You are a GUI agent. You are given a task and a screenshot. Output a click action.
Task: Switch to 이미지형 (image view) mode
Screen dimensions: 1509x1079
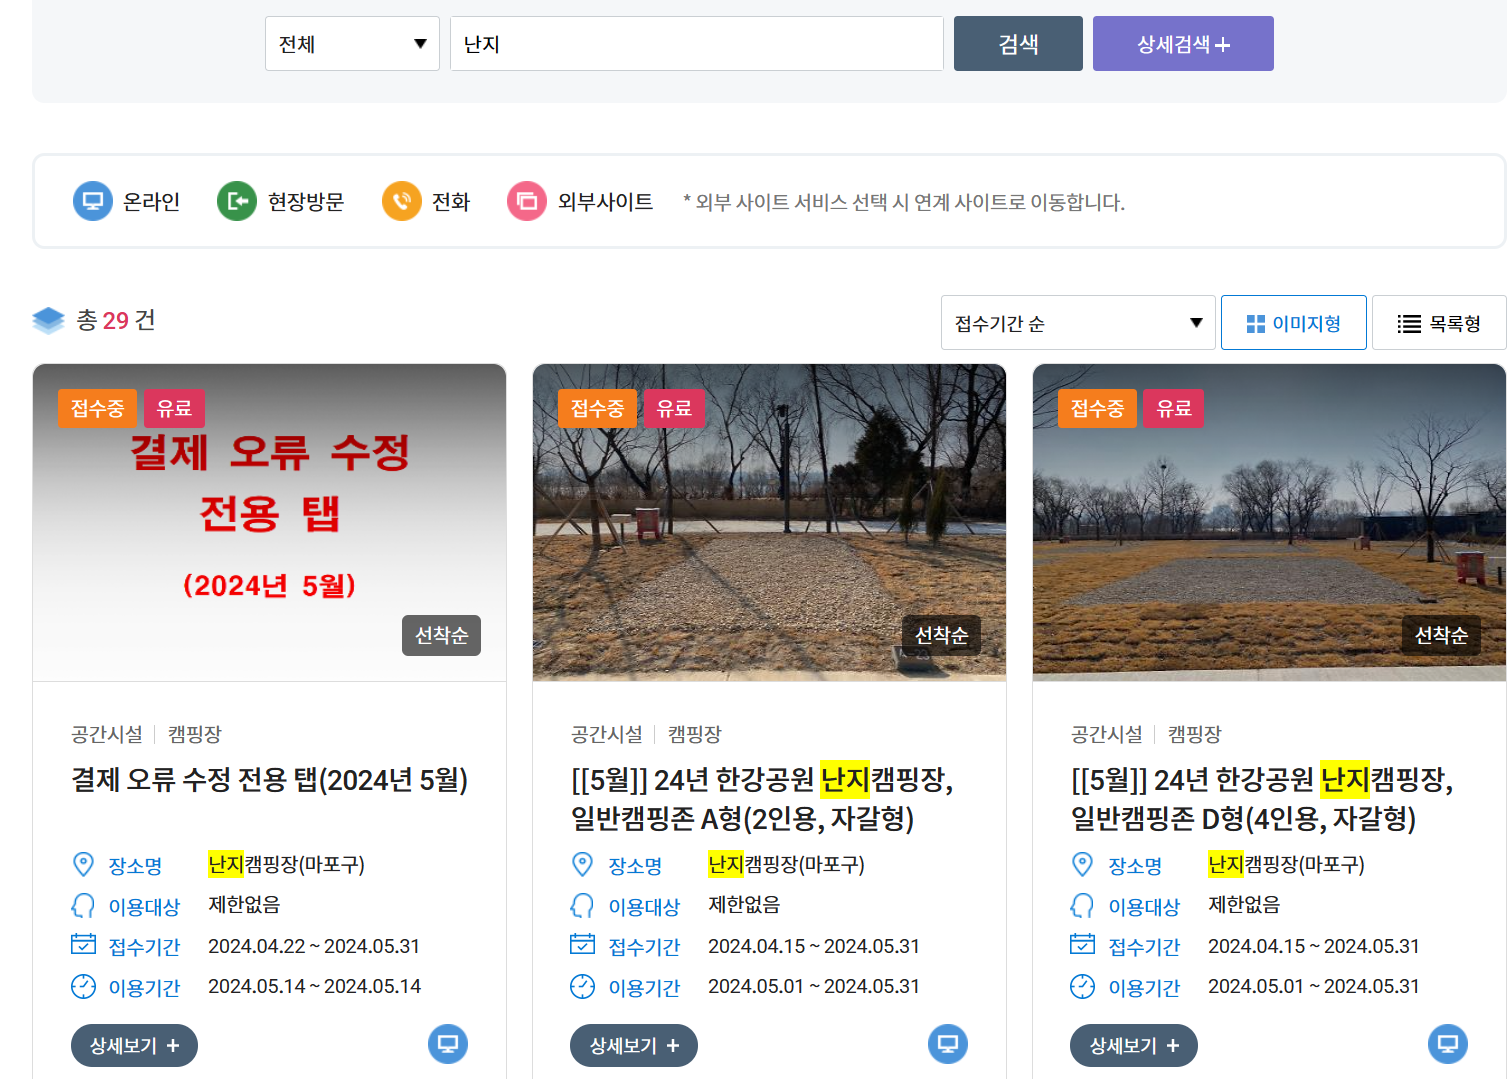tap(1293, 322)
